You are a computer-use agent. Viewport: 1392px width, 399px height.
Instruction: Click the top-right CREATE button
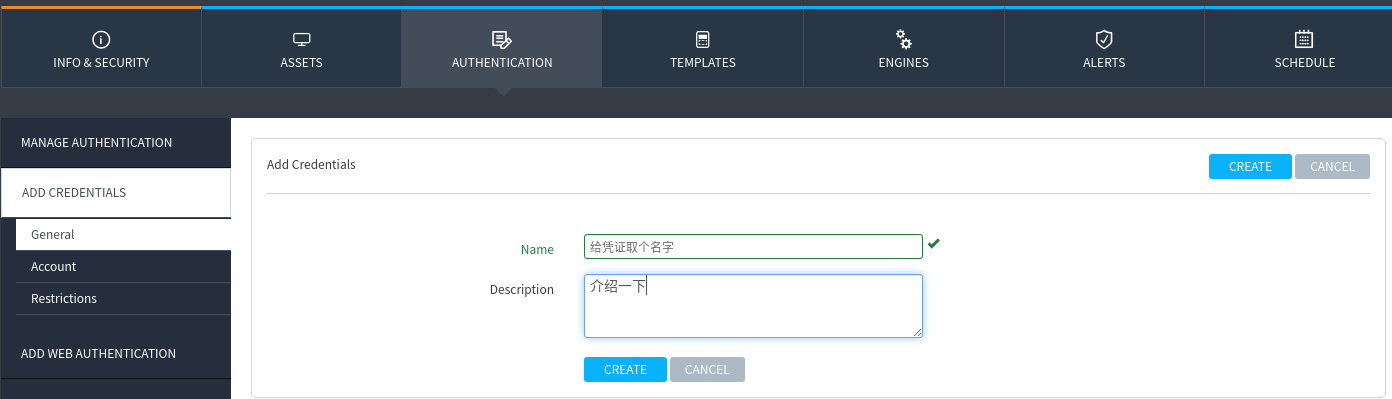click(1250, 167)
